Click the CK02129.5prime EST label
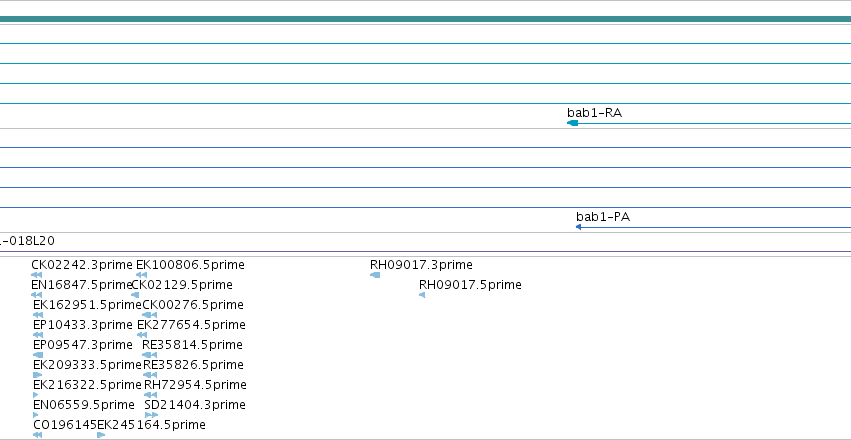This screenshot has width=851, height=440. coord(182,285)
